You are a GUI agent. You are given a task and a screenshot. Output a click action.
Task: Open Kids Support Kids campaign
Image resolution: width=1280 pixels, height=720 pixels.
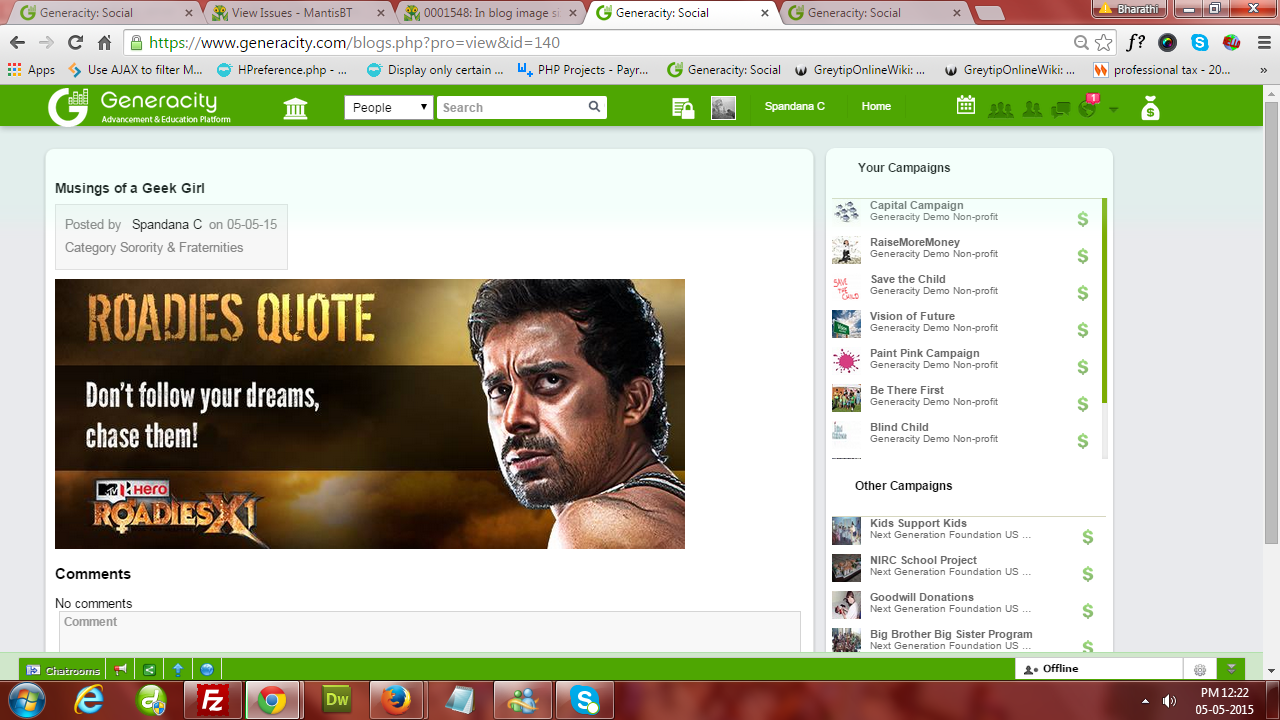point(918,523)
